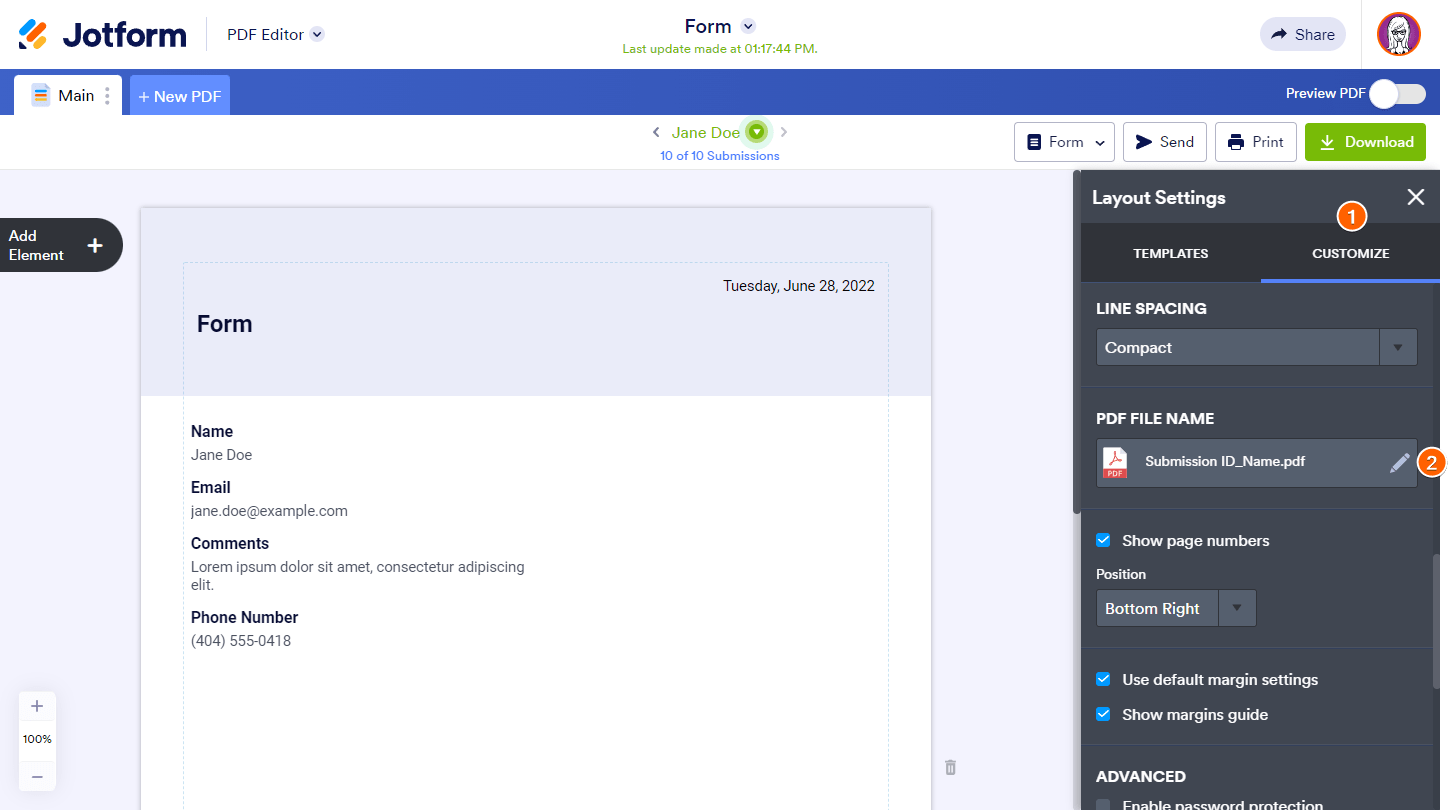
Task: Open the Jane Doe submission dropdown
Action: 757,132
